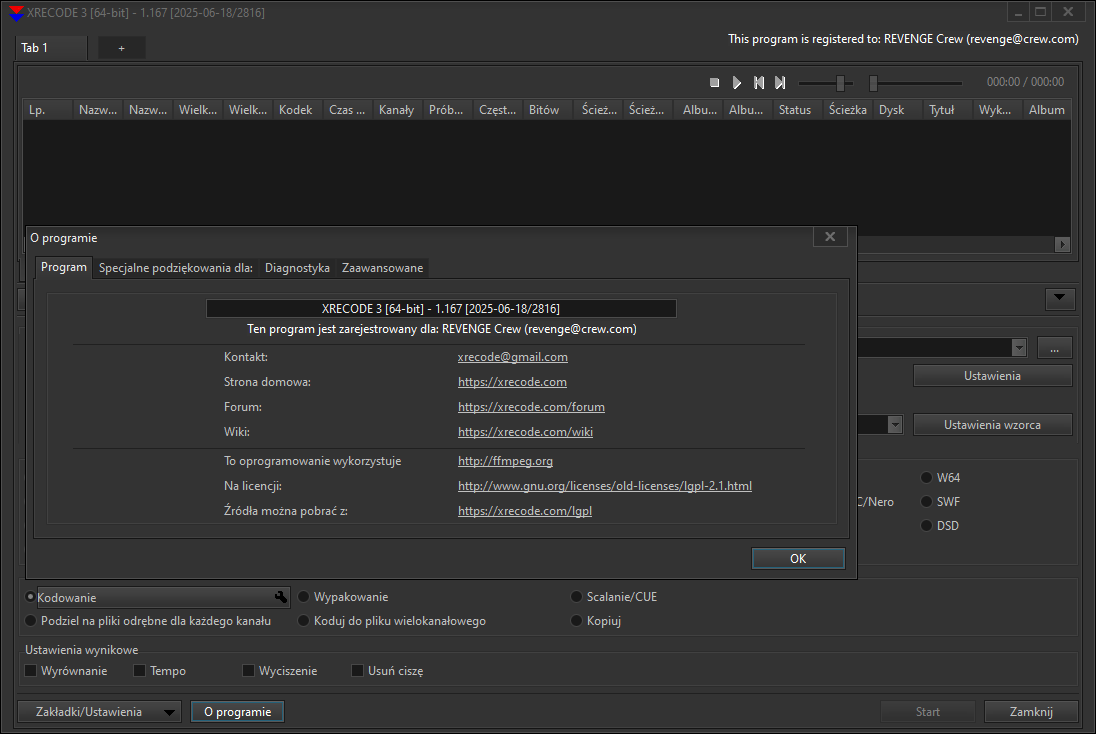This screenshot has height=734, width=1096.
Task: Select the Kopiuj radio option
Action: pos(576,621)
